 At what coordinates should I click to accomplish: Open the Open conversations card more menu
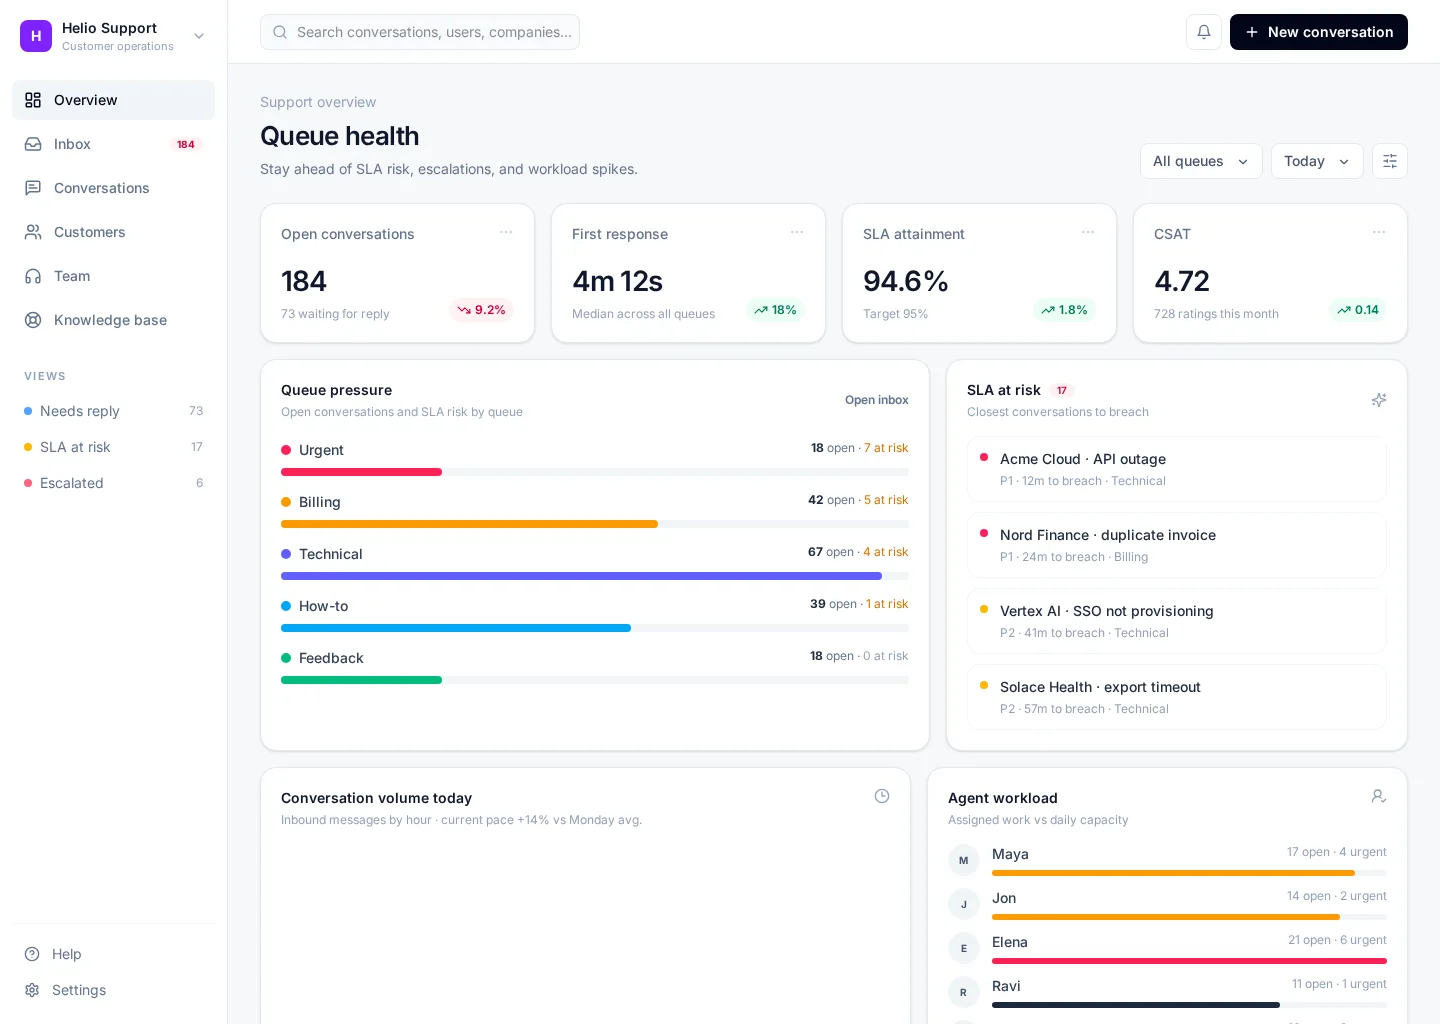click(x=506, y=232)
